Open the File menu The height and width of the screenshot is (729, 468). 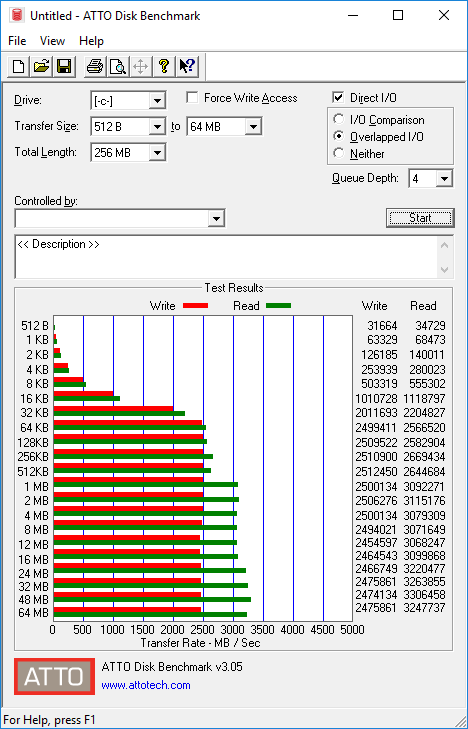(x=17, y=41)
